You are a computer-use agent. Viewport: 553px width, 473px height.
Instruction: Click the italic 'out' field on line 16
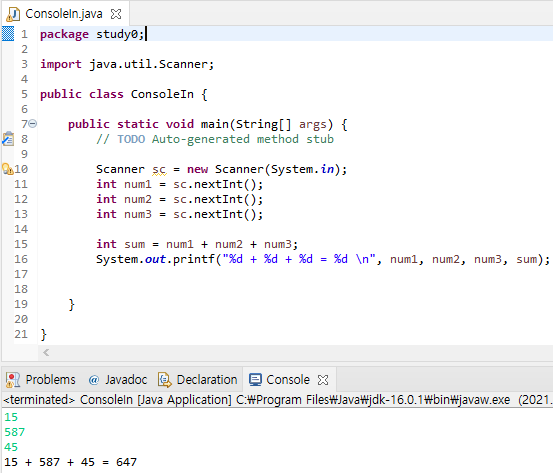pyautogui.click(x=155, y=259)
